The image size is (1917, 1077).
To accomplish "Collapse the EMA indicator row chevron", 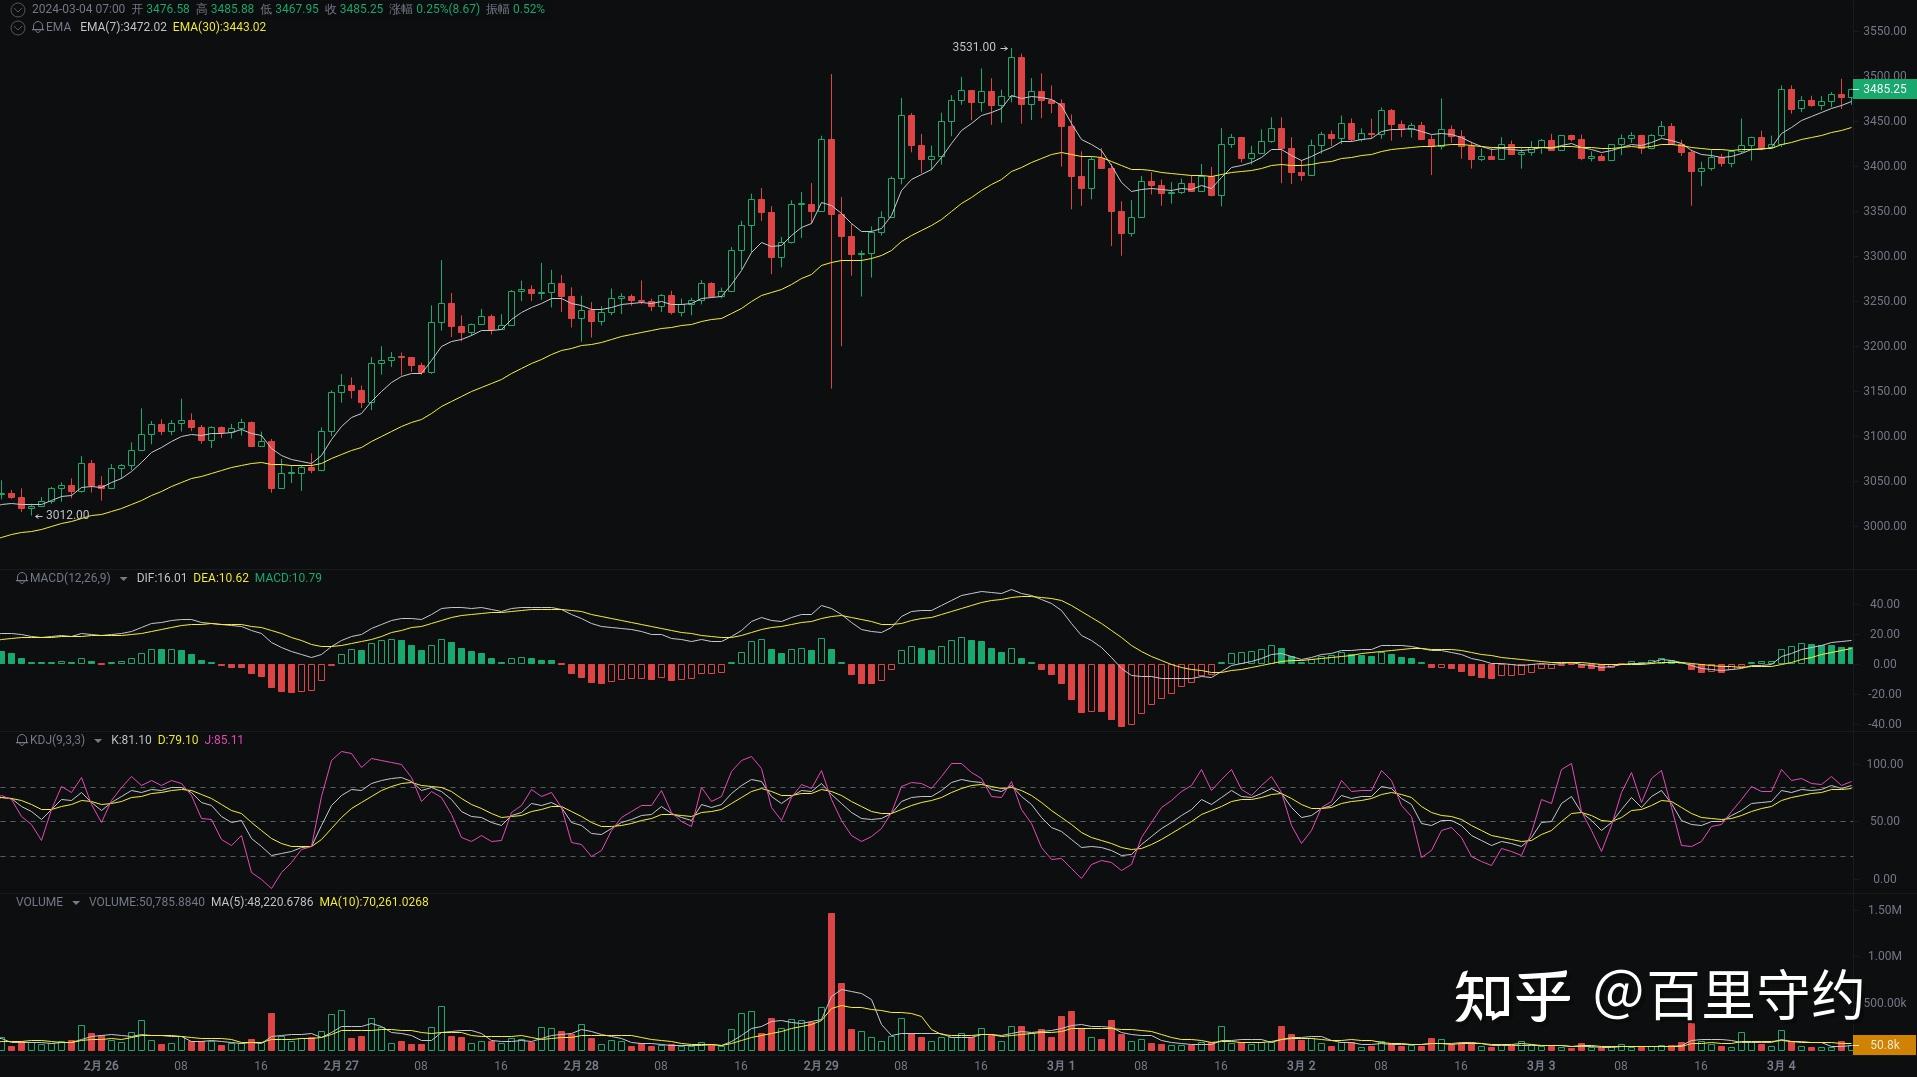I will pyautogui.click(x=17, y=27).
